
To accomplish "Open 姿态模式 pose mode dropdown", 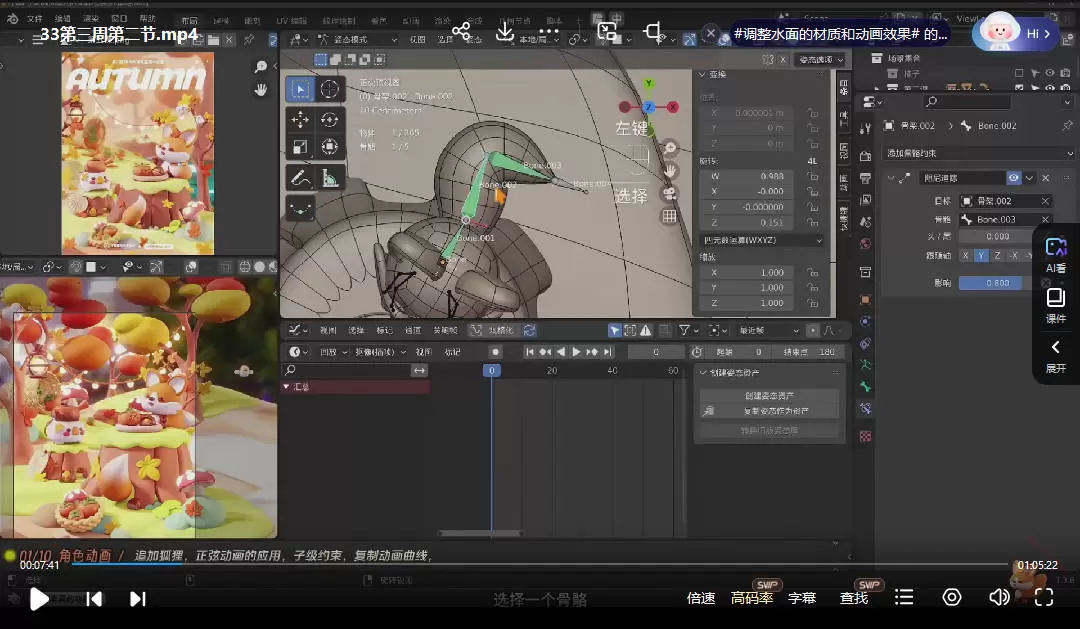I will (357, 40).
